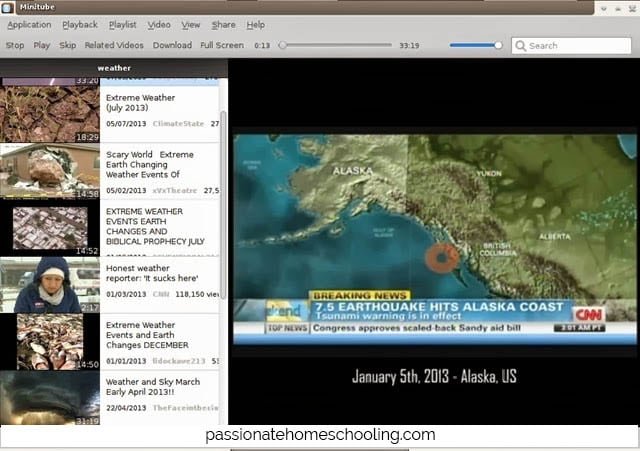Open the Playback menu
640x451 pixels.
[x=80, y=25]
